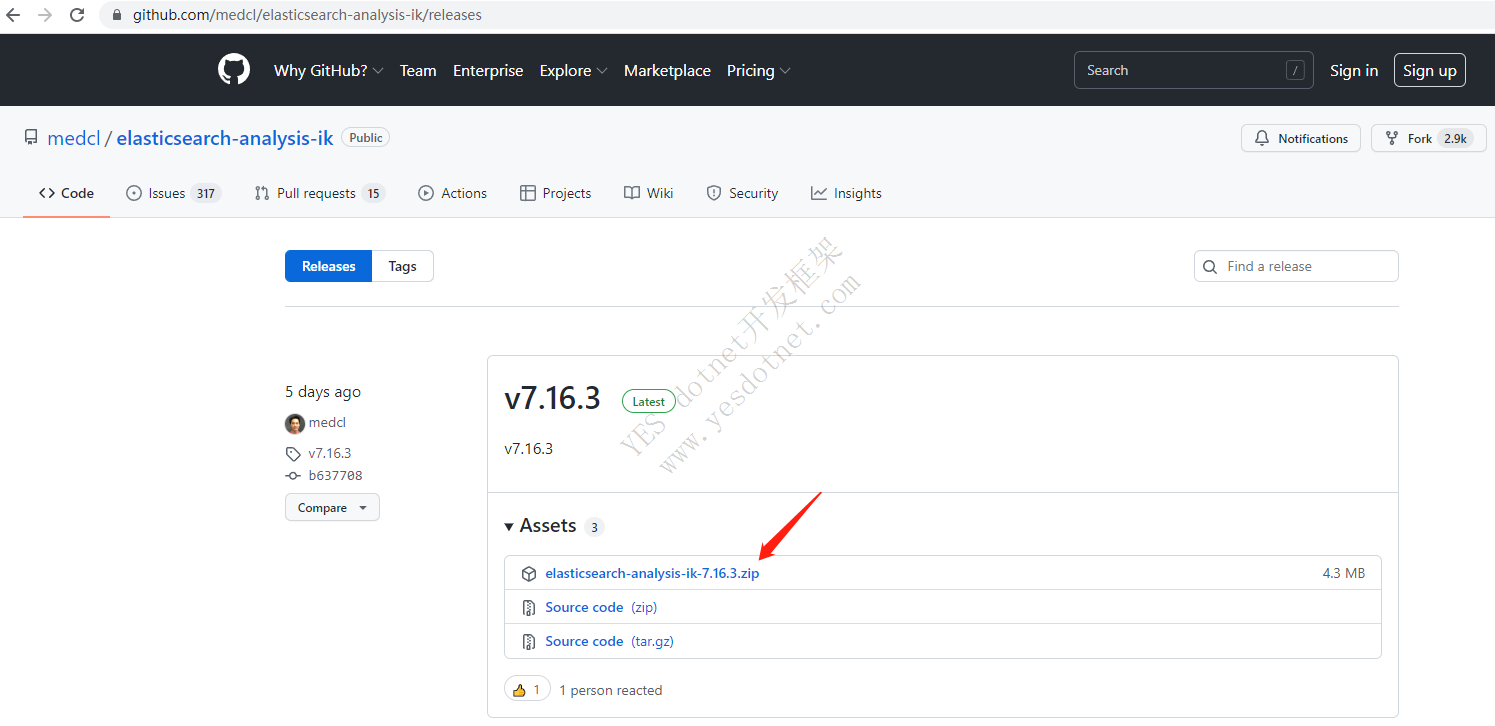1495x726 pixels.
Task: Click Enterprise in the top navigation
Action: (488, 71)
